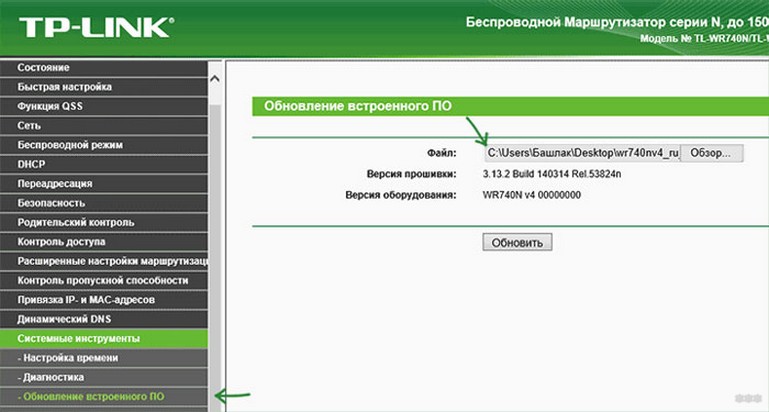The image size is (769, 412).
Task: Open Быстрая настройка in sidebar
Action: pyautogui.click(x=103, y=87)
